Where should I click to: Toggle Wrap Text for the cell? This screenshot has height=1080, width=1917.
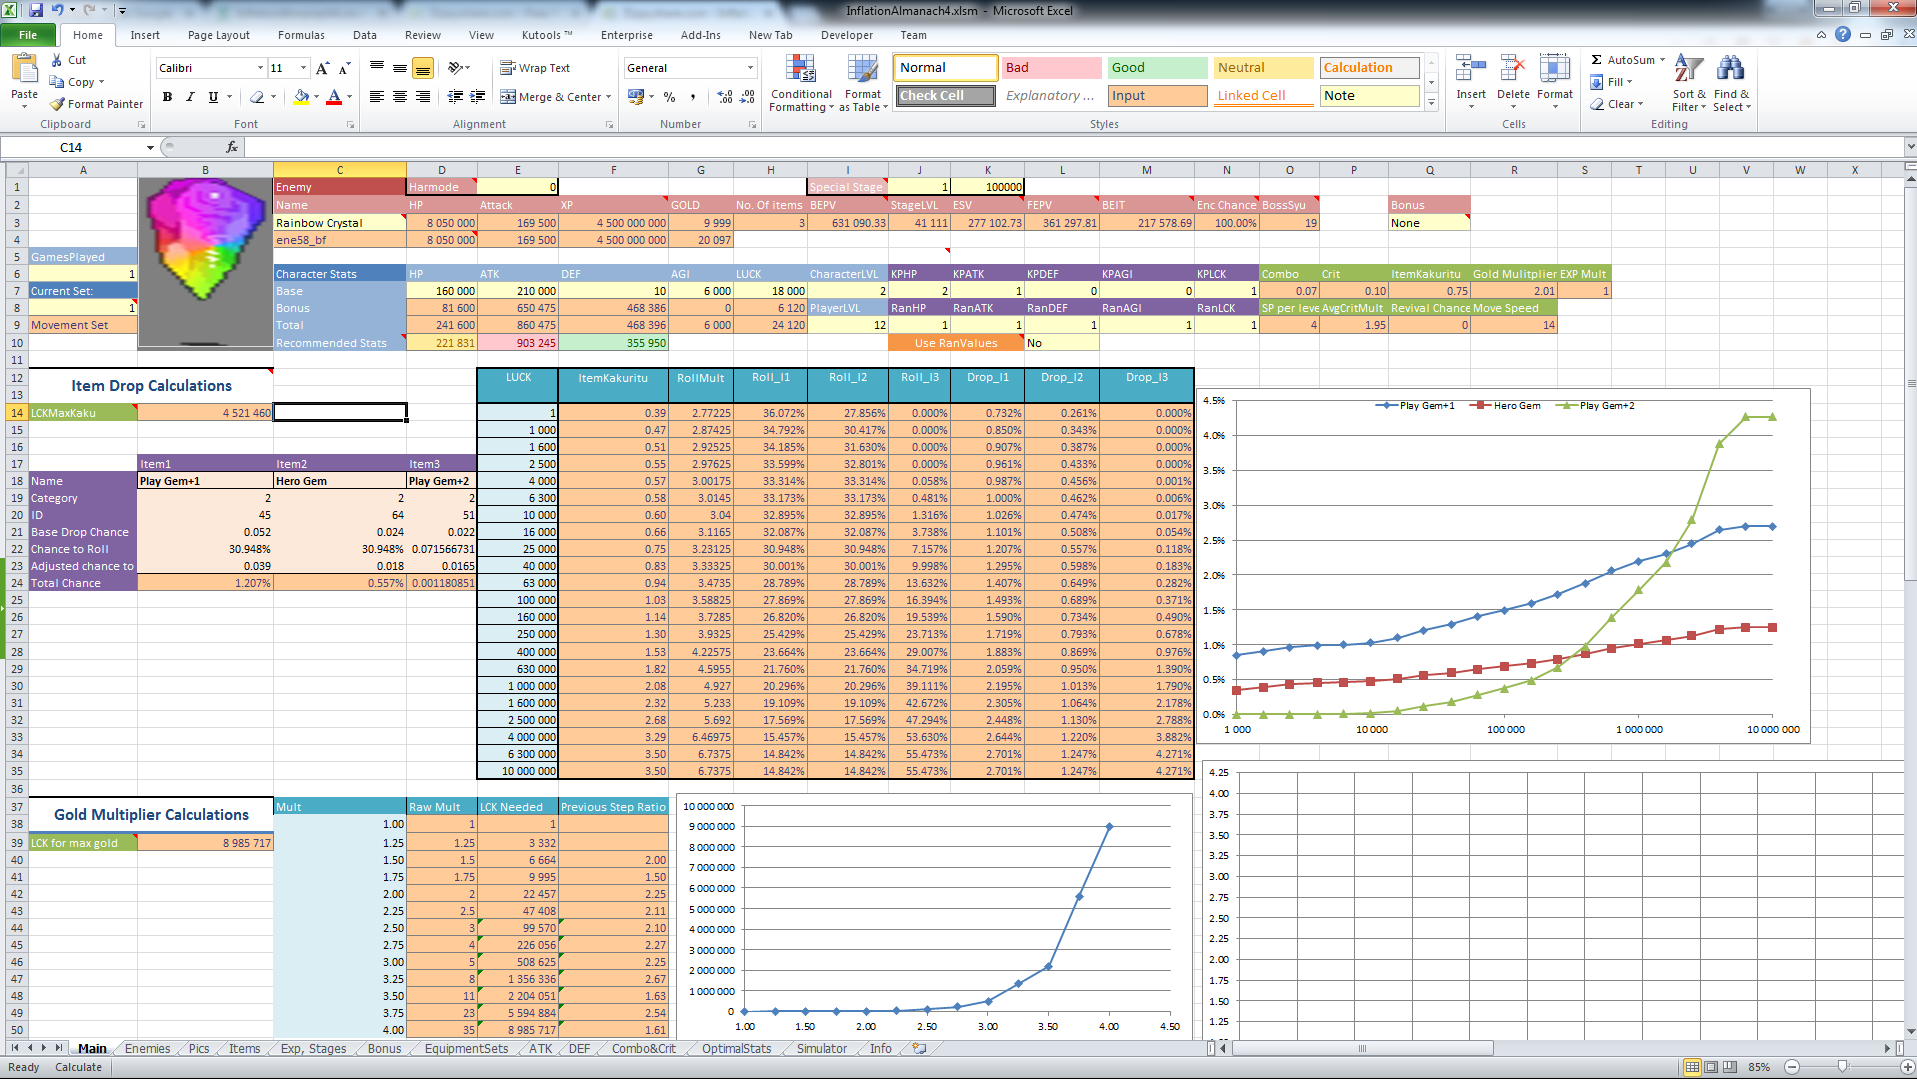(x=535, y=68)
